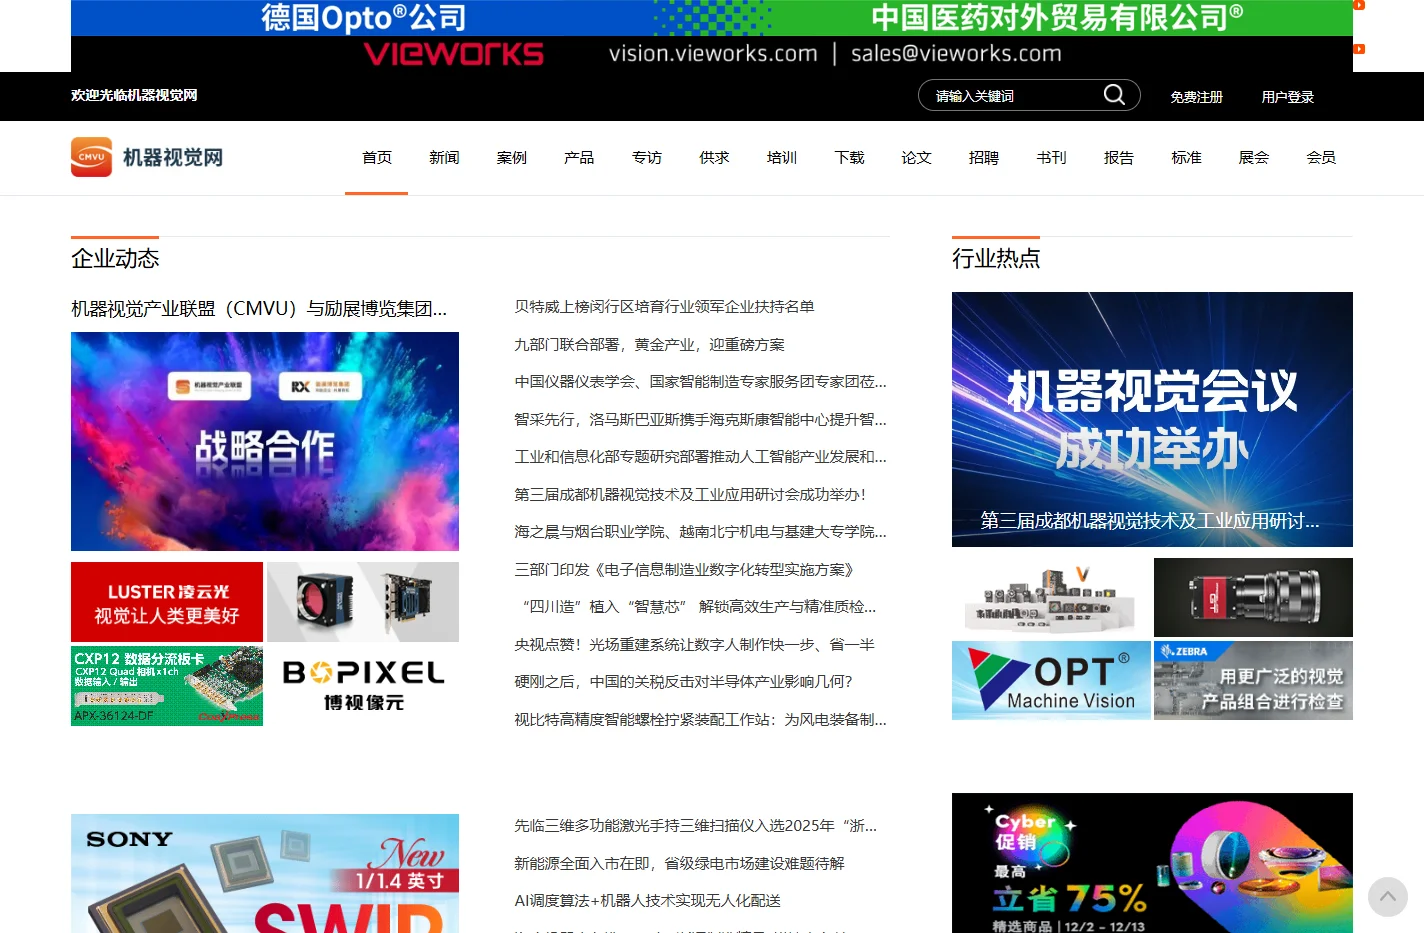Click the BOPIXEL 博视像元 logo ad
The image size is (1424, 933).
[363, 686]
